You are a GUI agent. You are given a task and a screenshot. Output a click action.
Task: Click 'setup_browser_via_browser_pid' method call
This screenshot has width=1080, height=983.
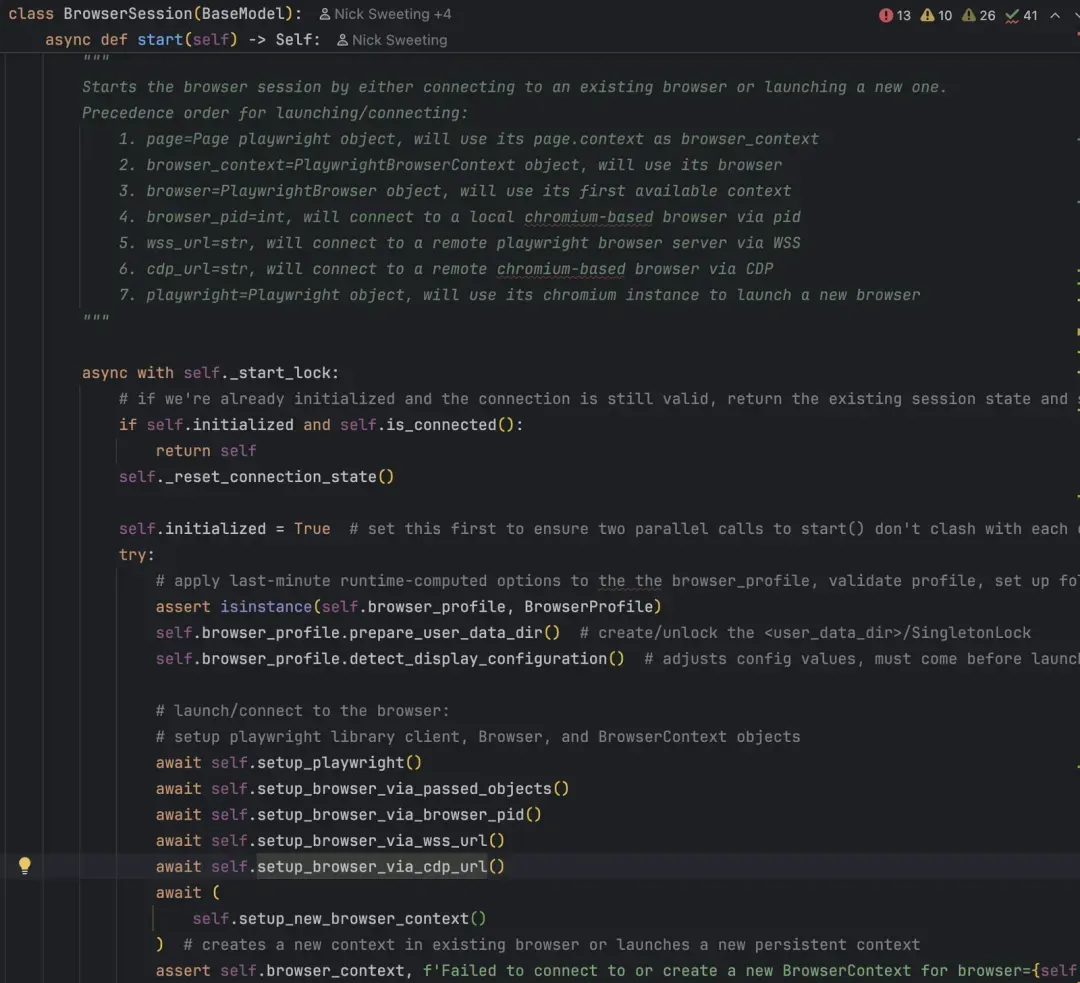click(x=391, y=814)
